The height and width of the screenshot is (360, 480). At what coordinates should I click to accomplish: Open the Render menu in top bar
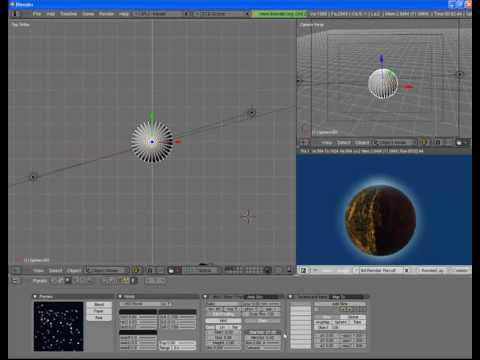click(107, 14)
